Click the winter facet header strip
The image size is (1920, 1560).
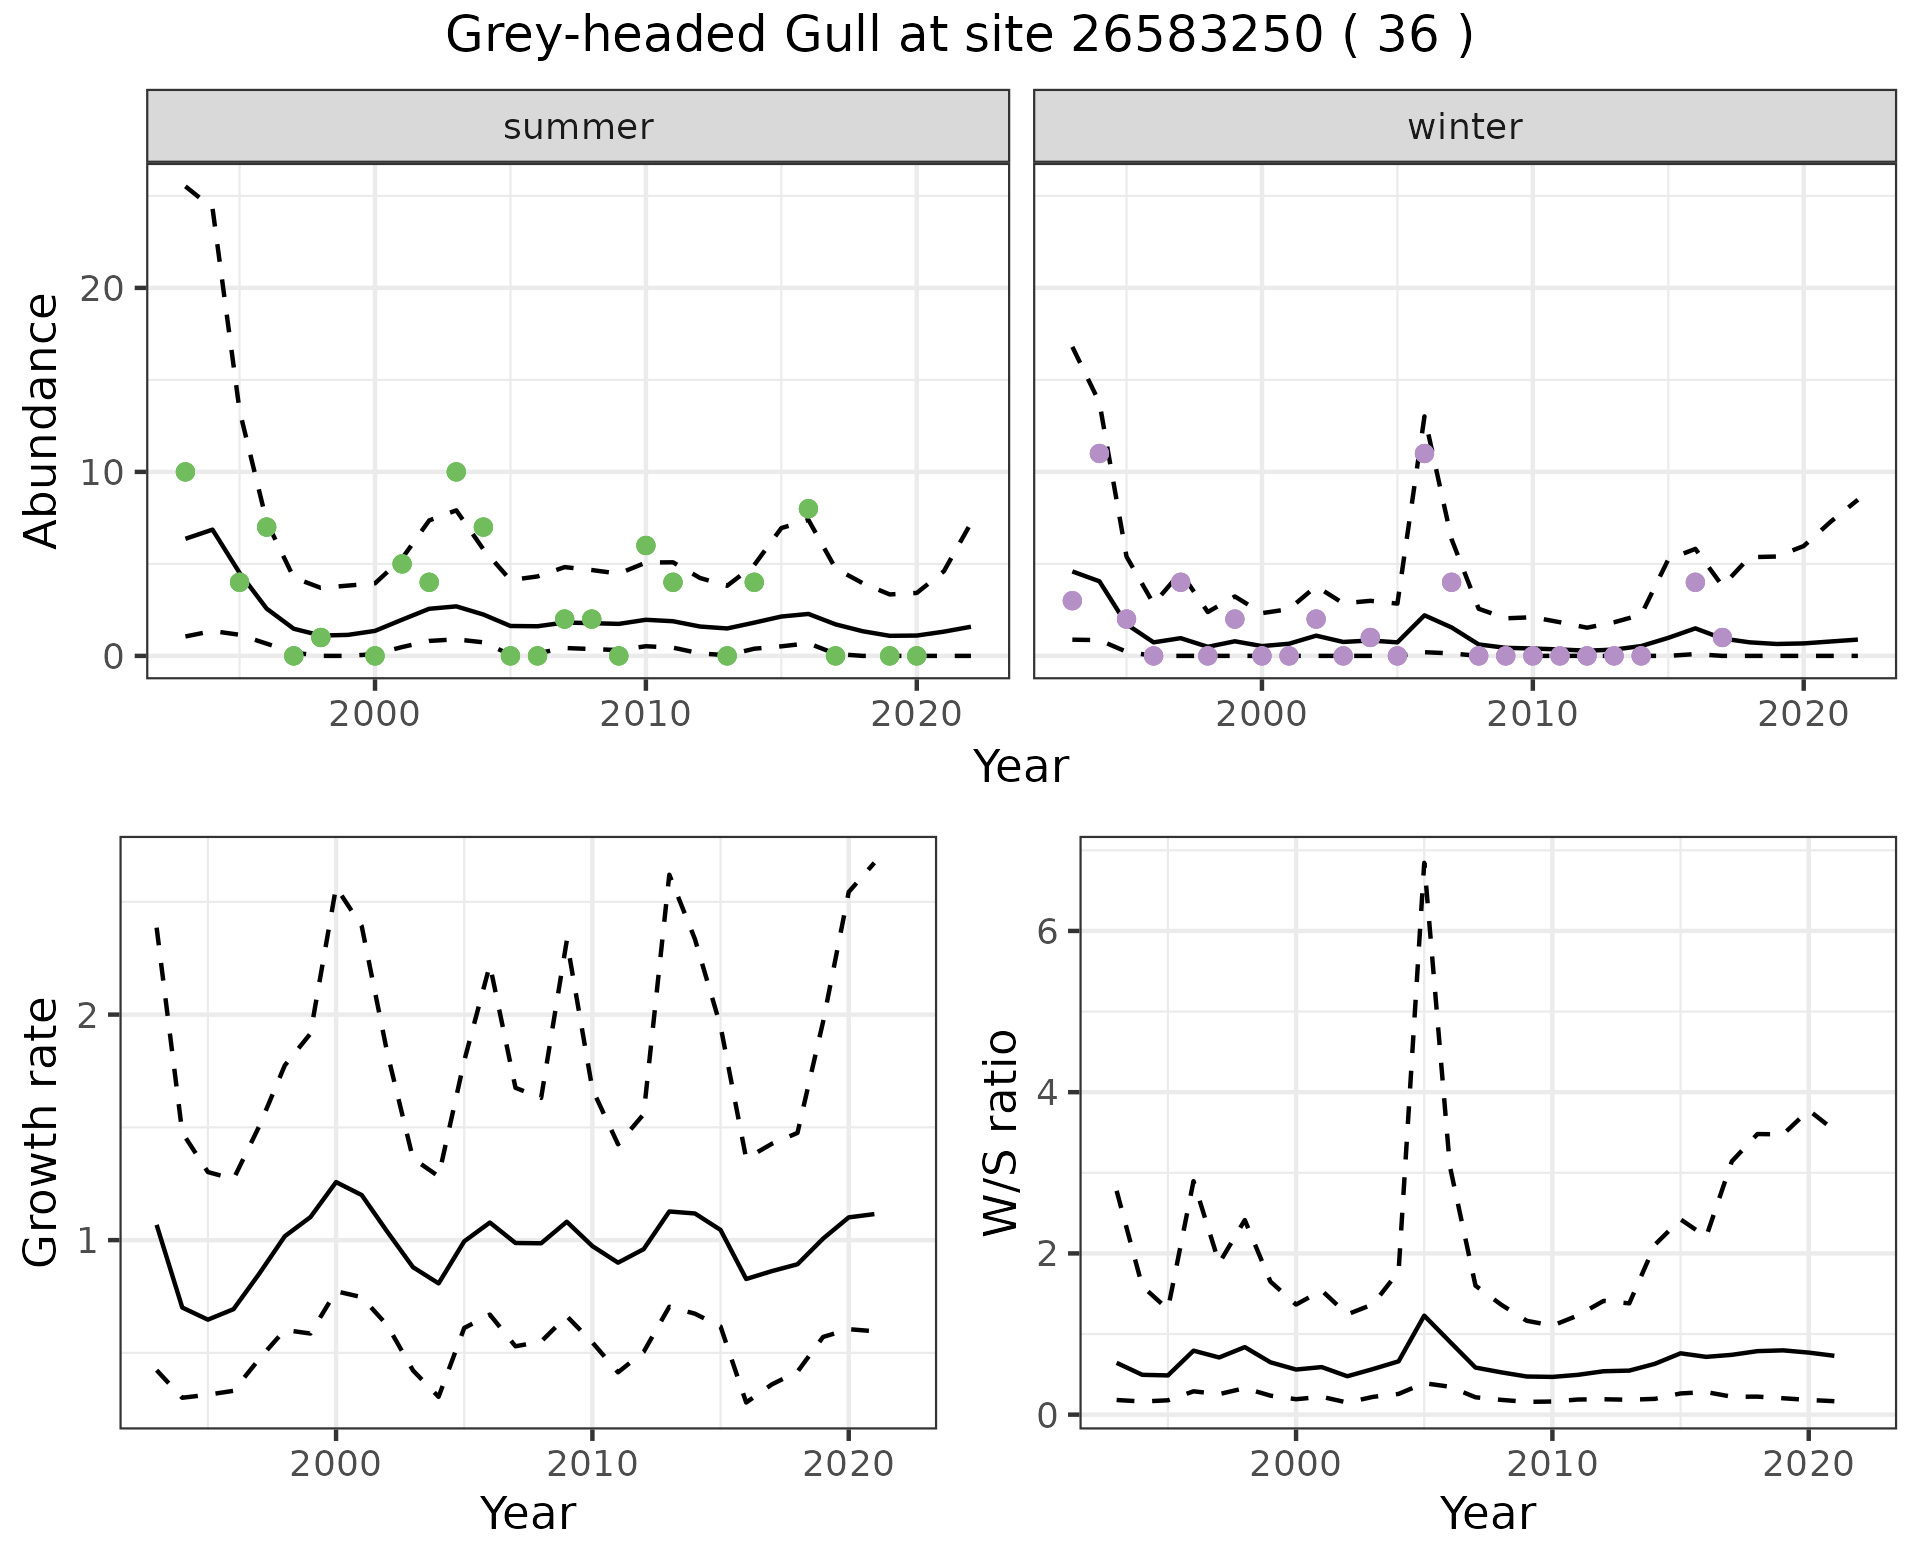coord(1464,127)
